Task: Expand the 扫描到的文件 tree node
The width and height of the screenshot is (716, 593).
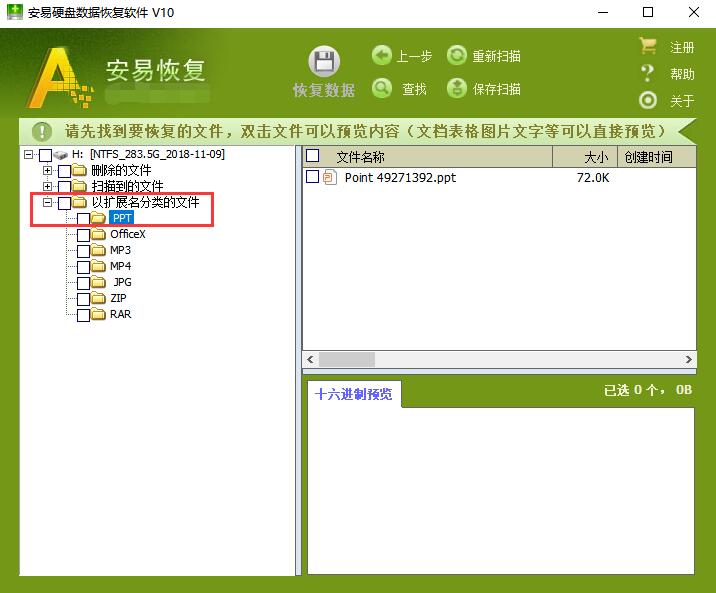Action: coord(47,187)
